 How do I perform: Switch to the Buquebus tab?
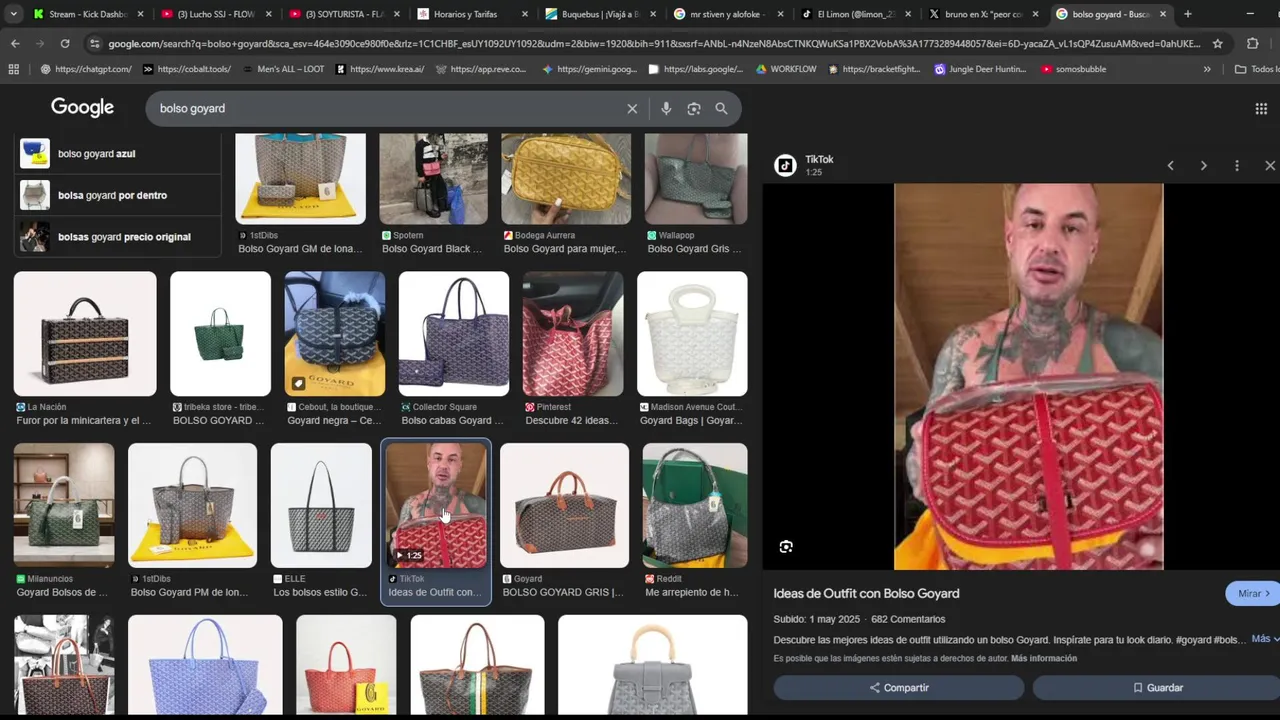click(x=602, y=14)
